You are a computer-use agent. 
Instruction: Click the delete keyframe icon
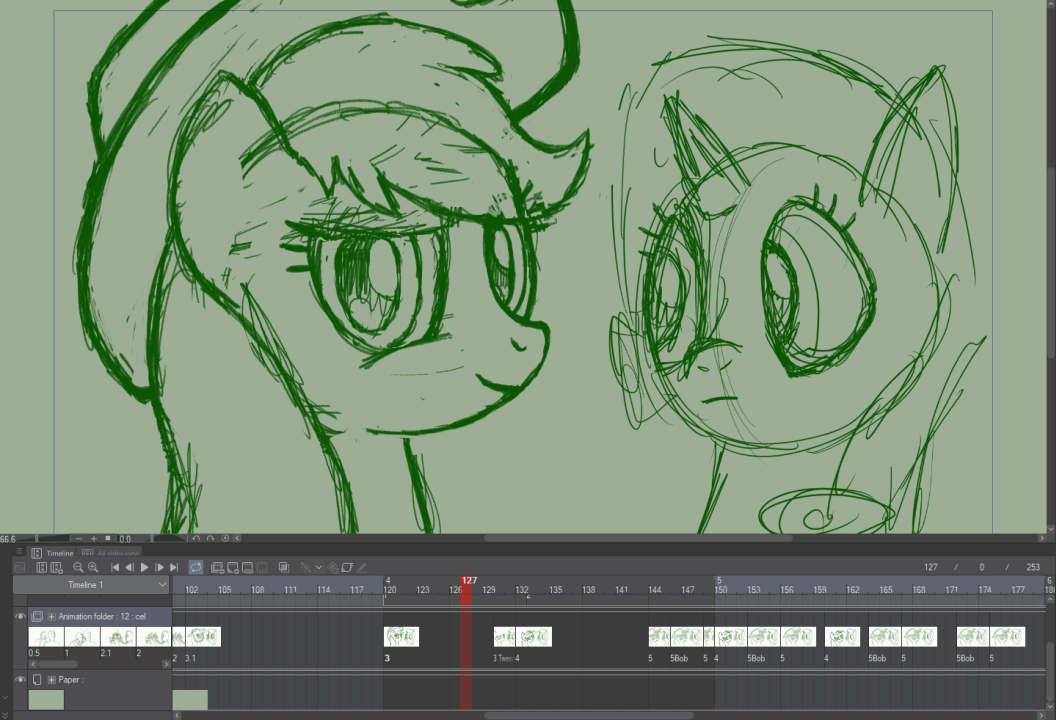click(333, 568)
